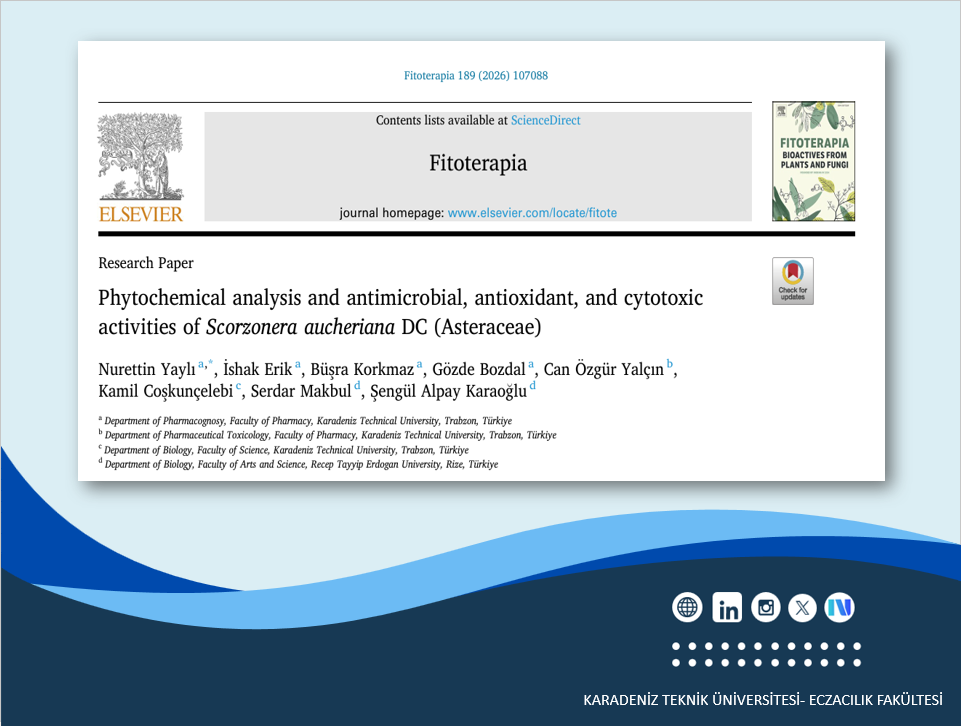Click the Scorzonera aucheriana article title

[400, 311]
